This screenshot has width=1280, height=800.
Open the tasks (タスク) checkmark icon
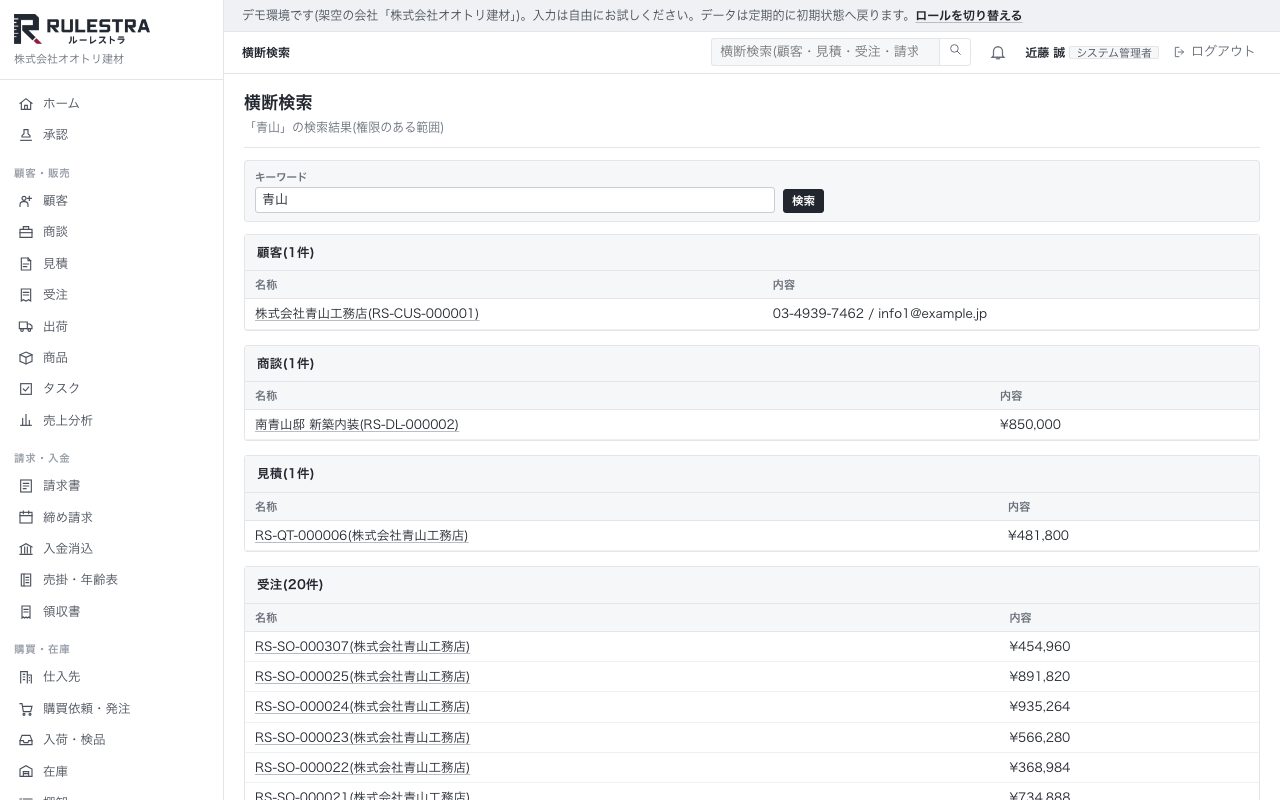coord(26,389)
